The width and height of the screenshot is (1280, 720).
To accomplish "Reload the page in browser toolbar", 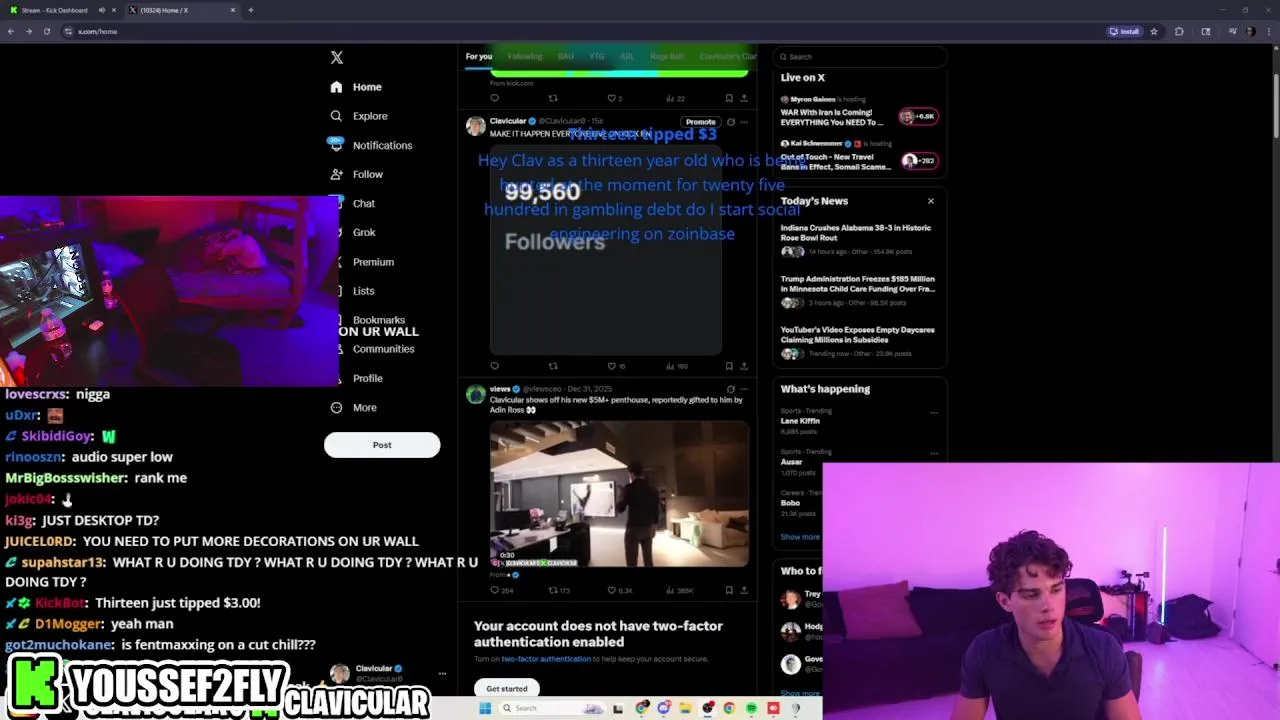I will click(46, 31).
